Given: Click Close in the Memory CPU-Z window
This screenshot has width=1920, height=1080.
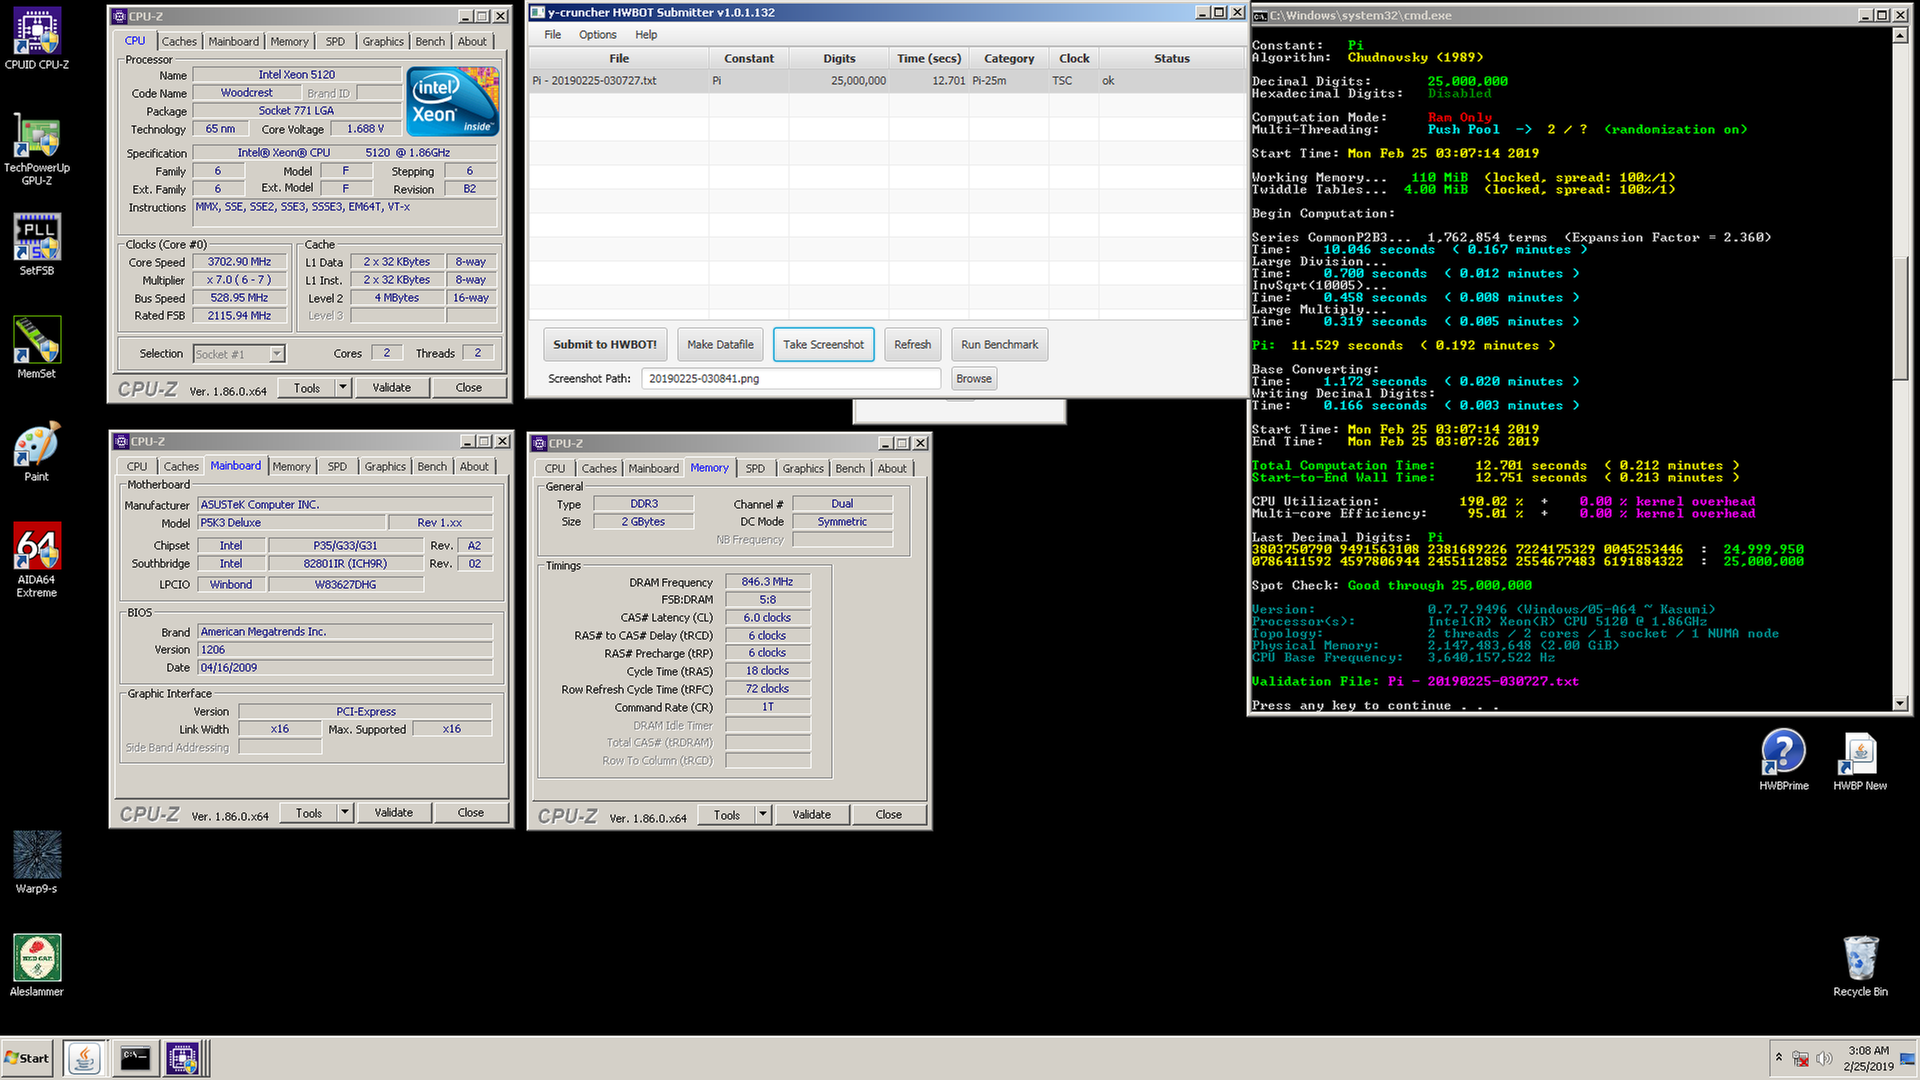Looking at the screenshot, I should (x=889, y=814).
